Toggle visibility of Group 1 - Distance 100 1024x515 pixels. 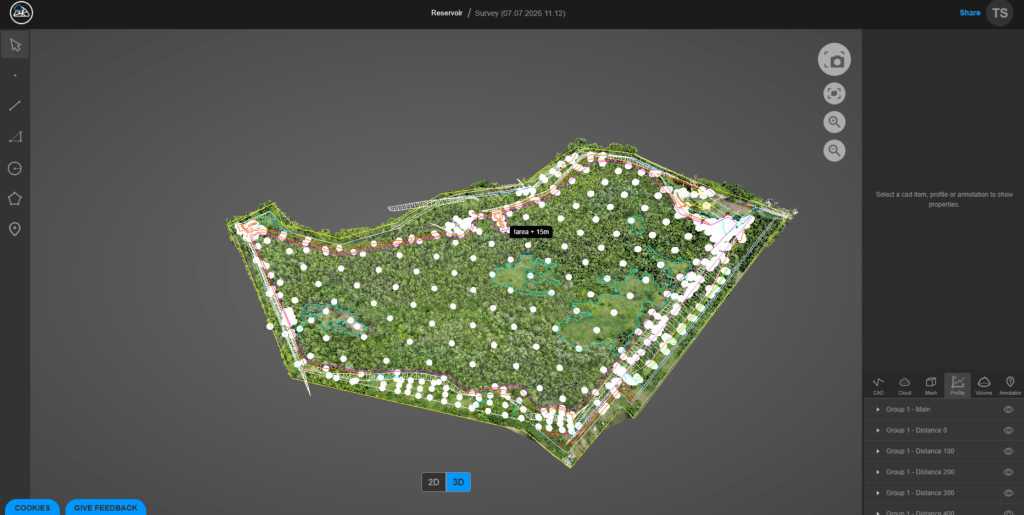[x=1008, y=452]
